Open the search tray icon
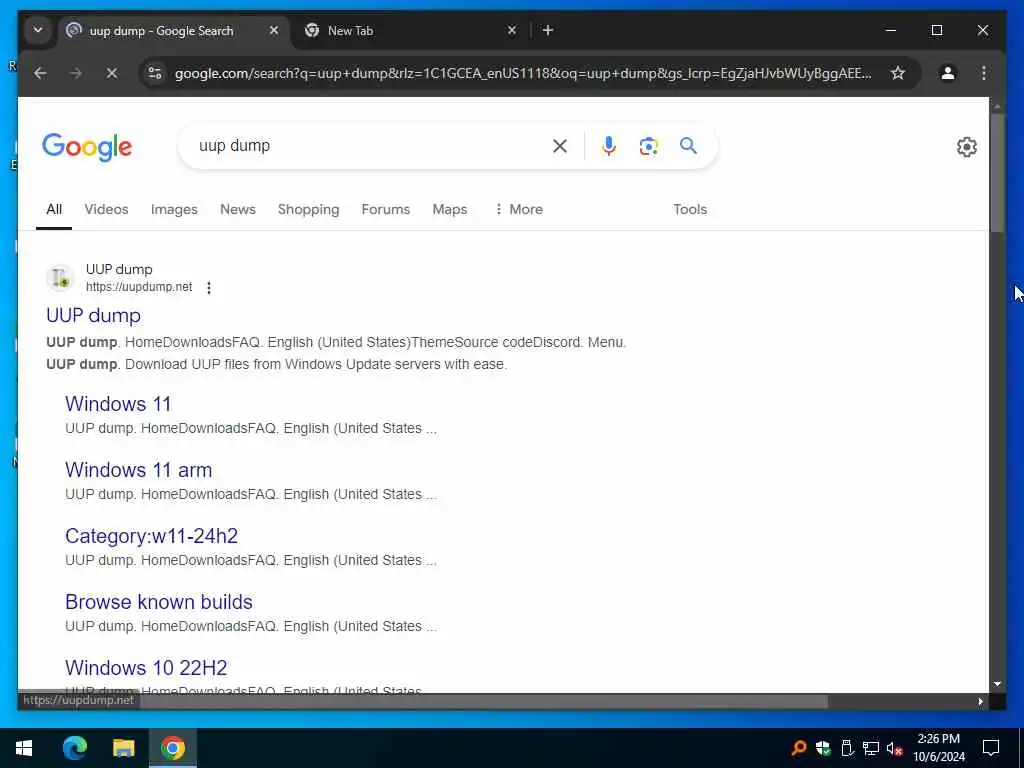Image resolution: width=1024 pixels, height=768 pixels. [798, 748]
